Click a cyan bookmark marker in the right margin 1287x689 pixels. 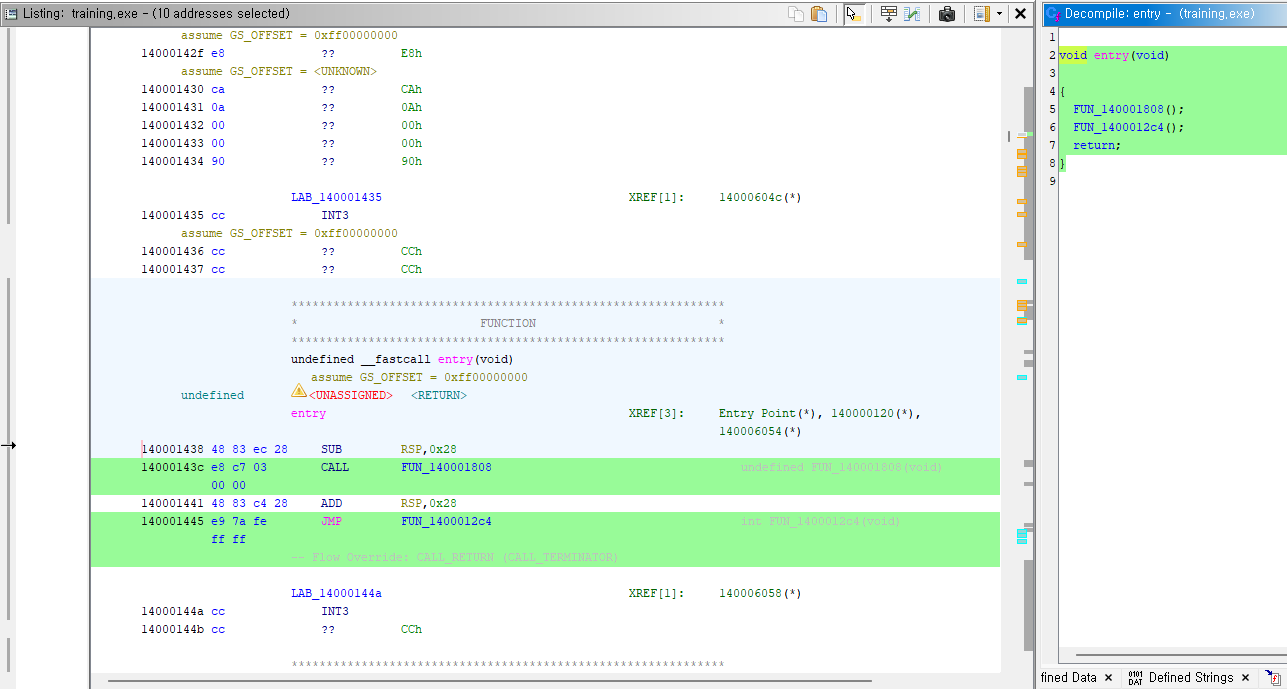(x=1022, y=281)
